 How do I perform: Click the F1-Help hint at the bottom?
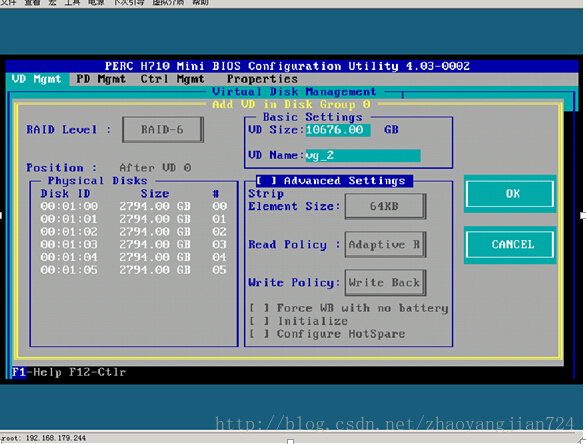tap(36, 372)
